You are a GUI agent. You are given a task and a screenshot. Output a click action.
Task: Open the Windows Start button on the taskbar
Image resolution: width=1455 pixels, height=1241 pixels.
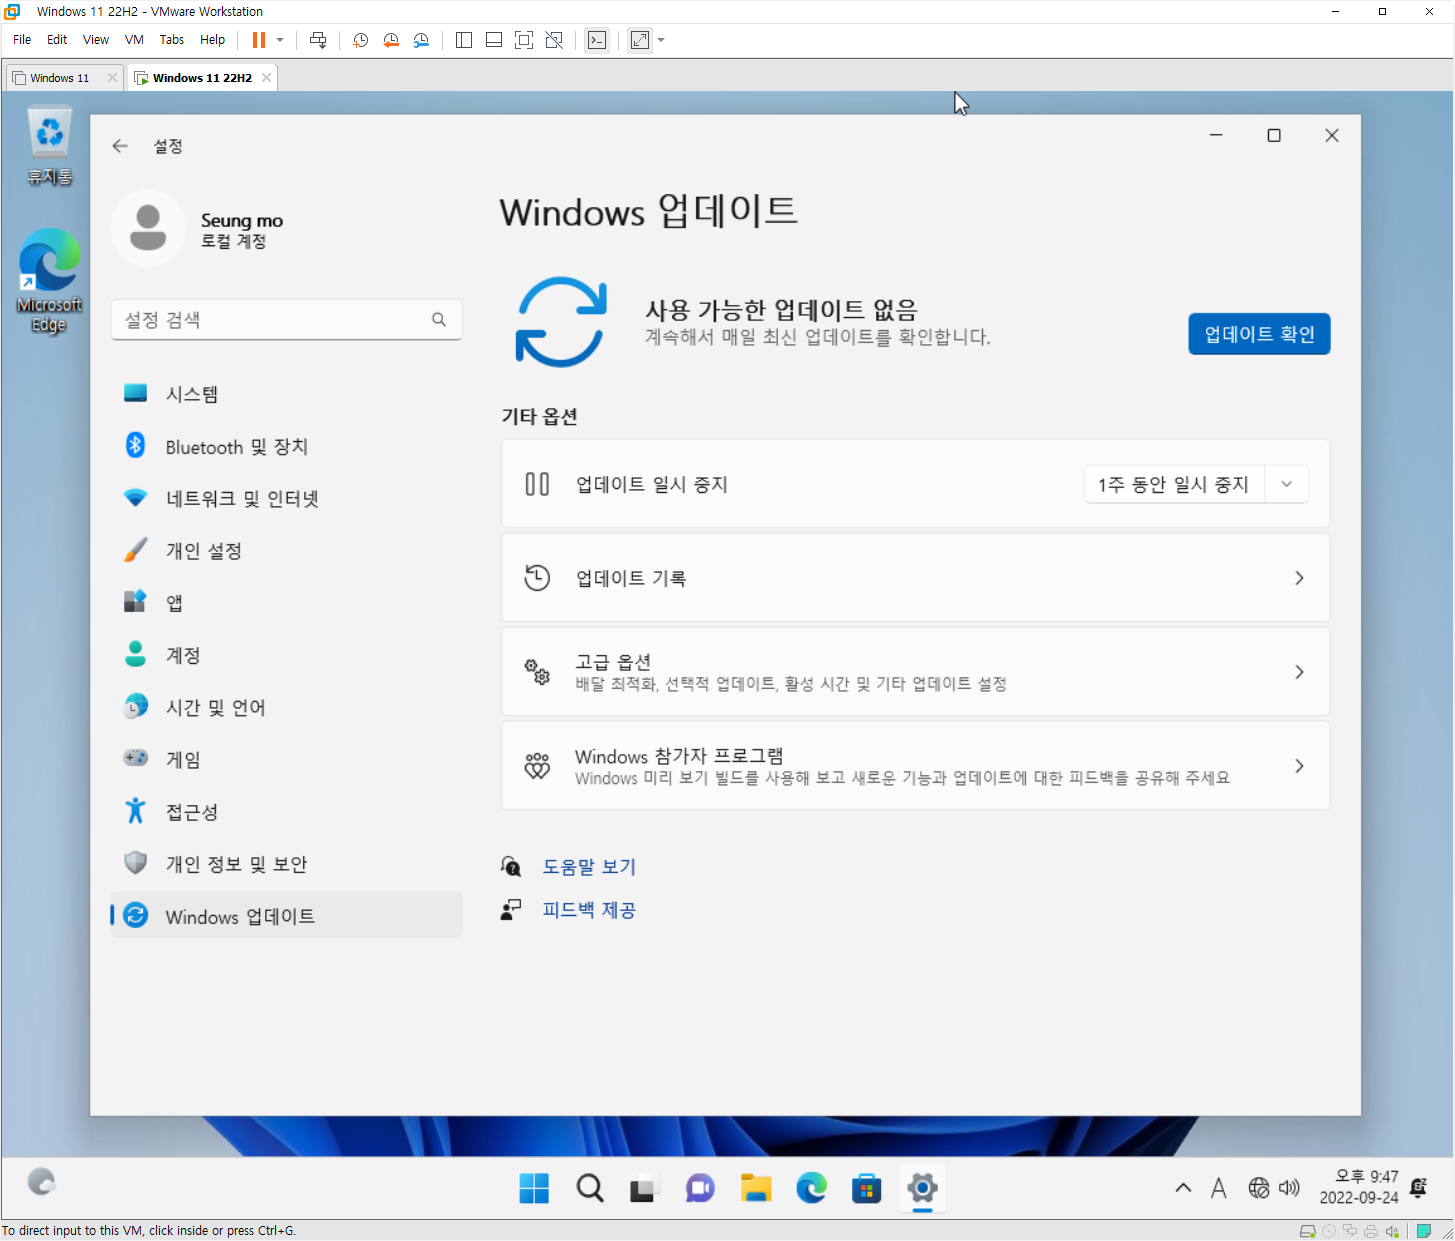coord(534,1188)
